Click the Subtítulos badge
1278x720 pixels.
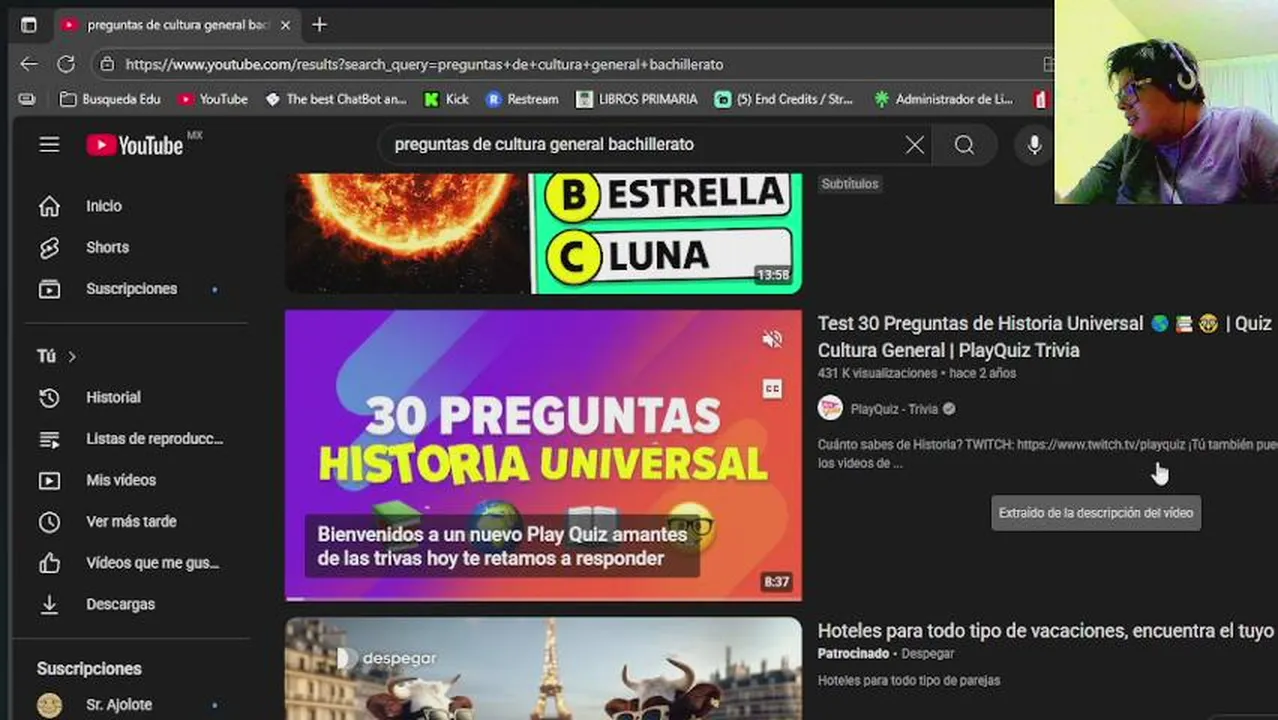[x=850, y=184]
